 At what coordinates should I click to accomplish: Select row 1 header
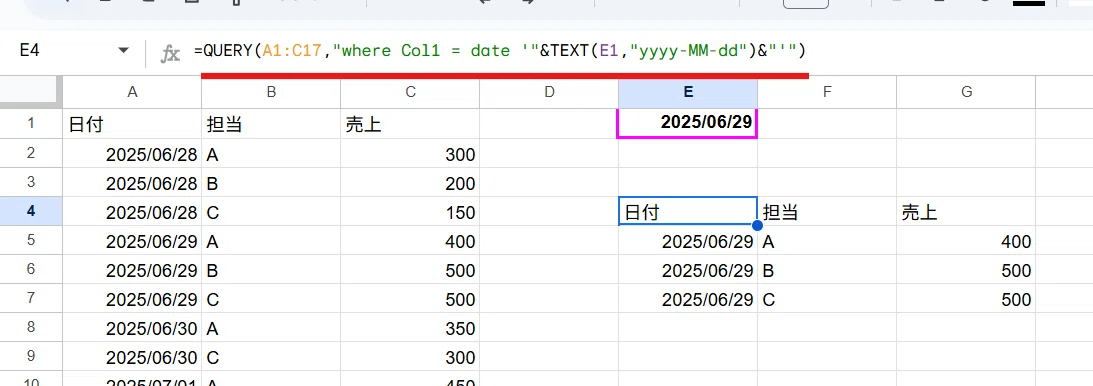[x=31, y=123]
